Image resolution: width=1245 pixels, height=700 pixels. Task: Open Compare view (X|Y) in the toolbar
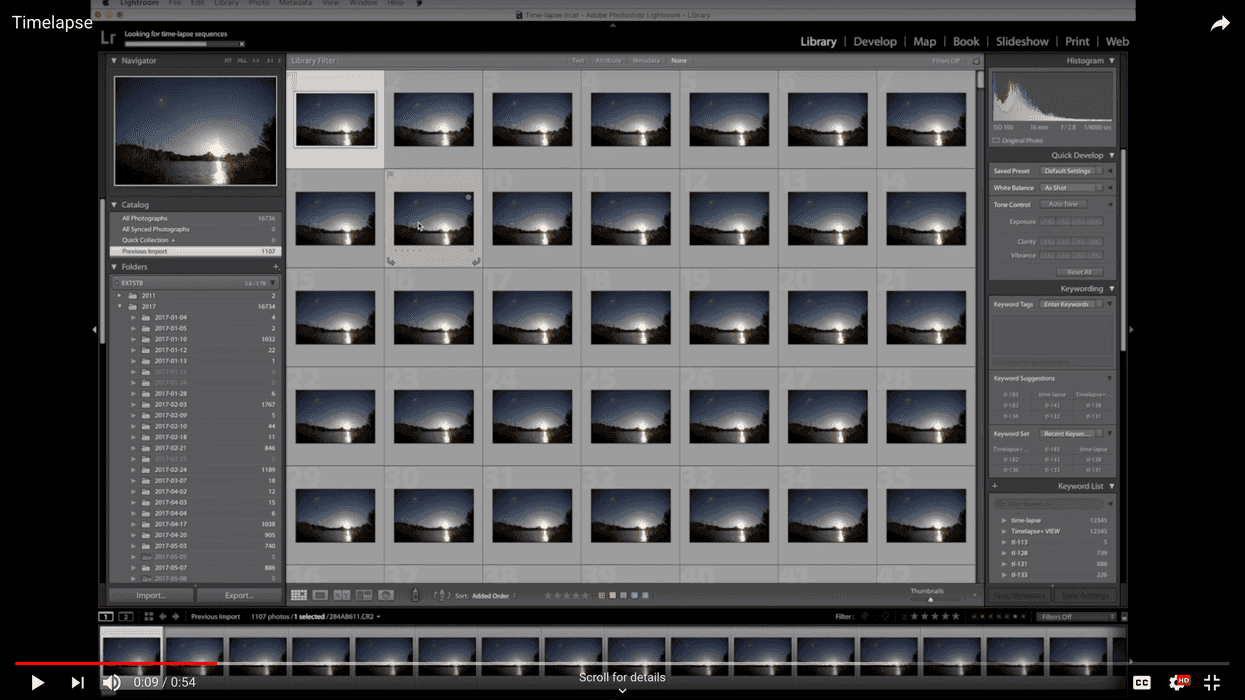[342, 596]
